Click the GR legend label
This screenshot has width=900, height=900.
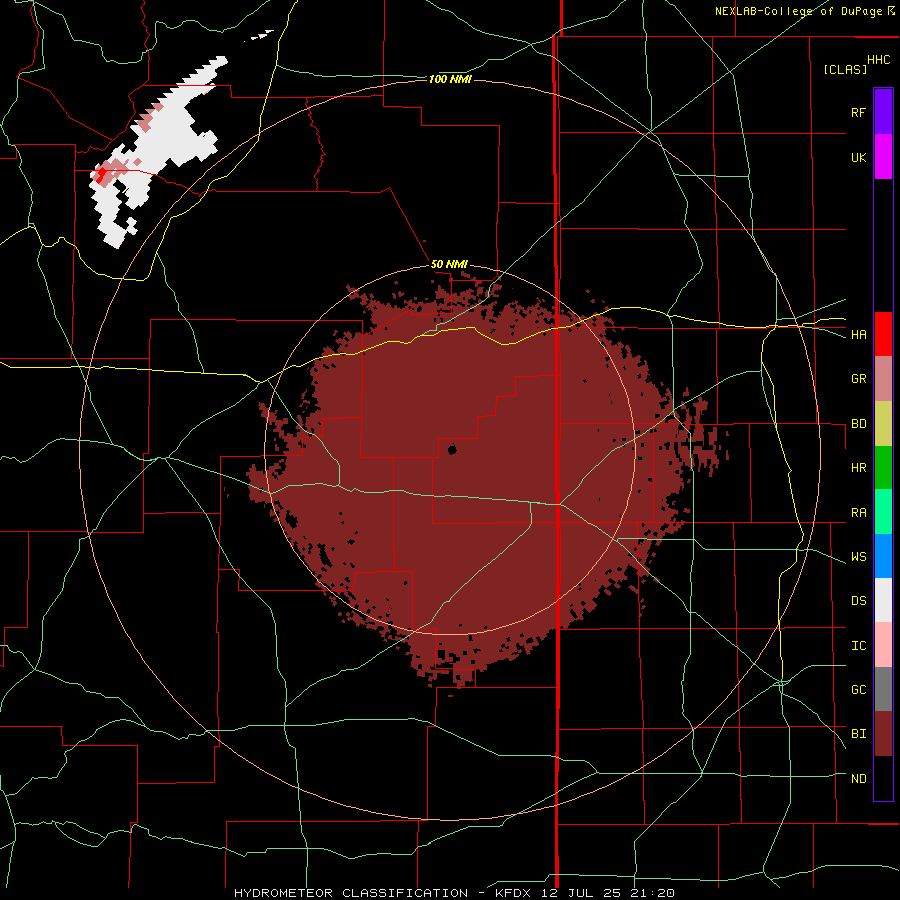[858, 379]
